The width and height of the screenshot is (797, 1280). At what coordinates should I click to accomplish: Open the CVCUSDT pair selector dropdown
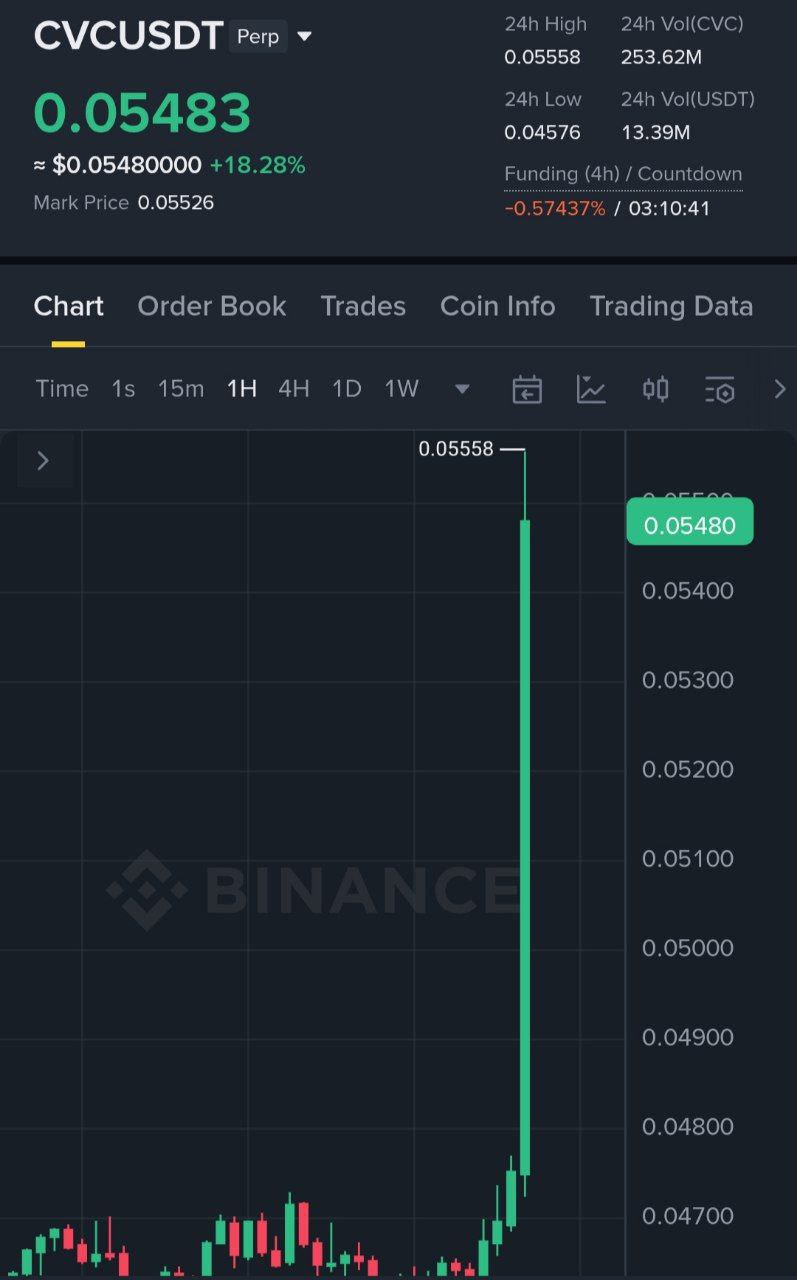click(305, 37)
